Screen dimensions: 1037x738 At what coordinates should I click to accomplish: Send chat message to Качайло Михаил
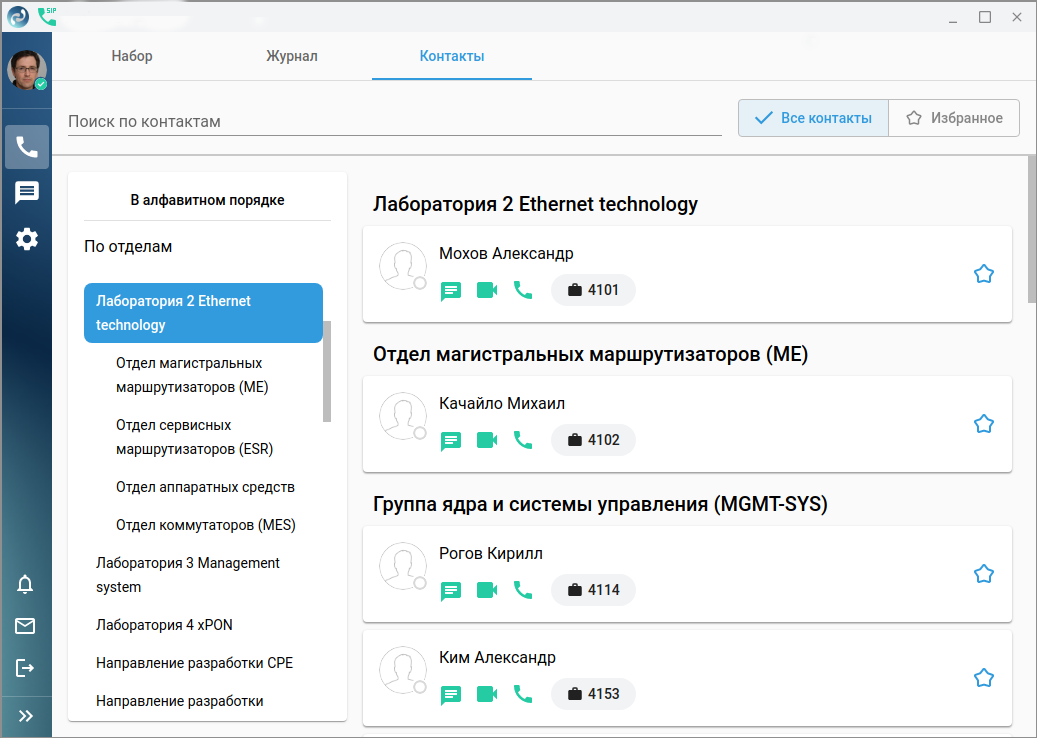pos(451,440)
